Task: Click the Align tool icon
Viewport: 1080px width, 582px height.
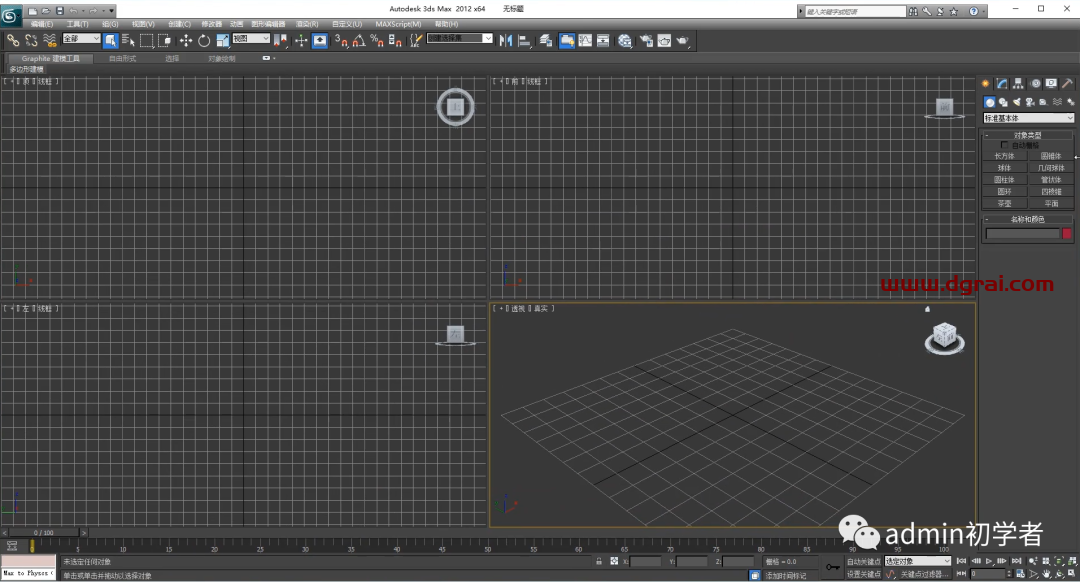Action: (524, 41)
